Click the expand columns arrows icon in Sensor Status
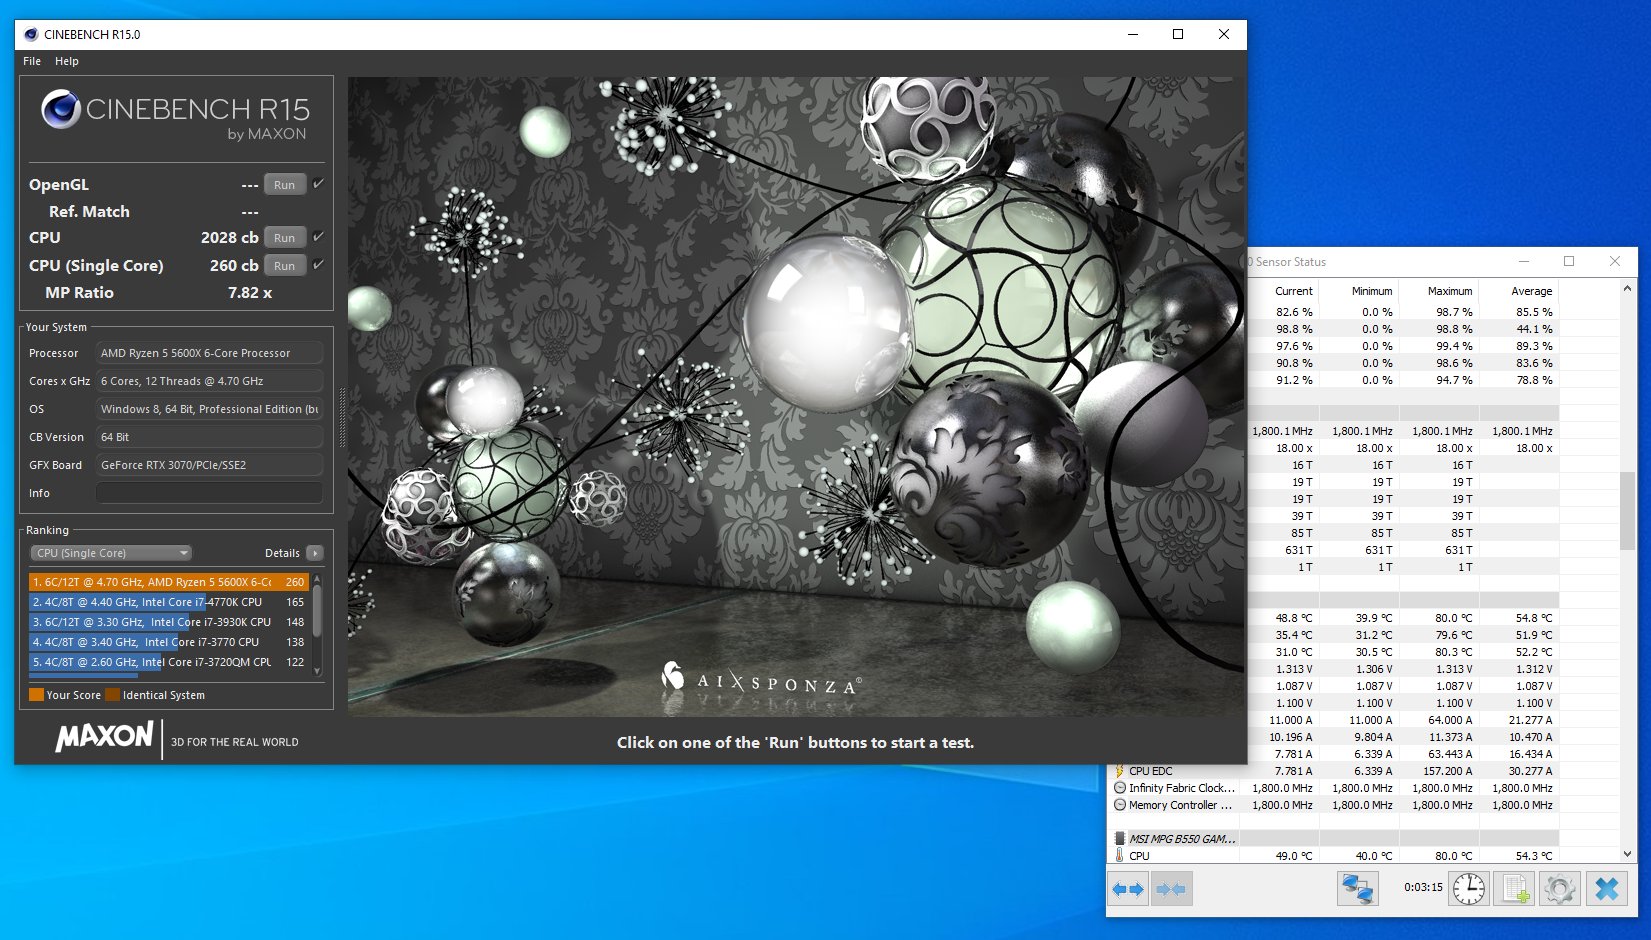 (1128, 888)
